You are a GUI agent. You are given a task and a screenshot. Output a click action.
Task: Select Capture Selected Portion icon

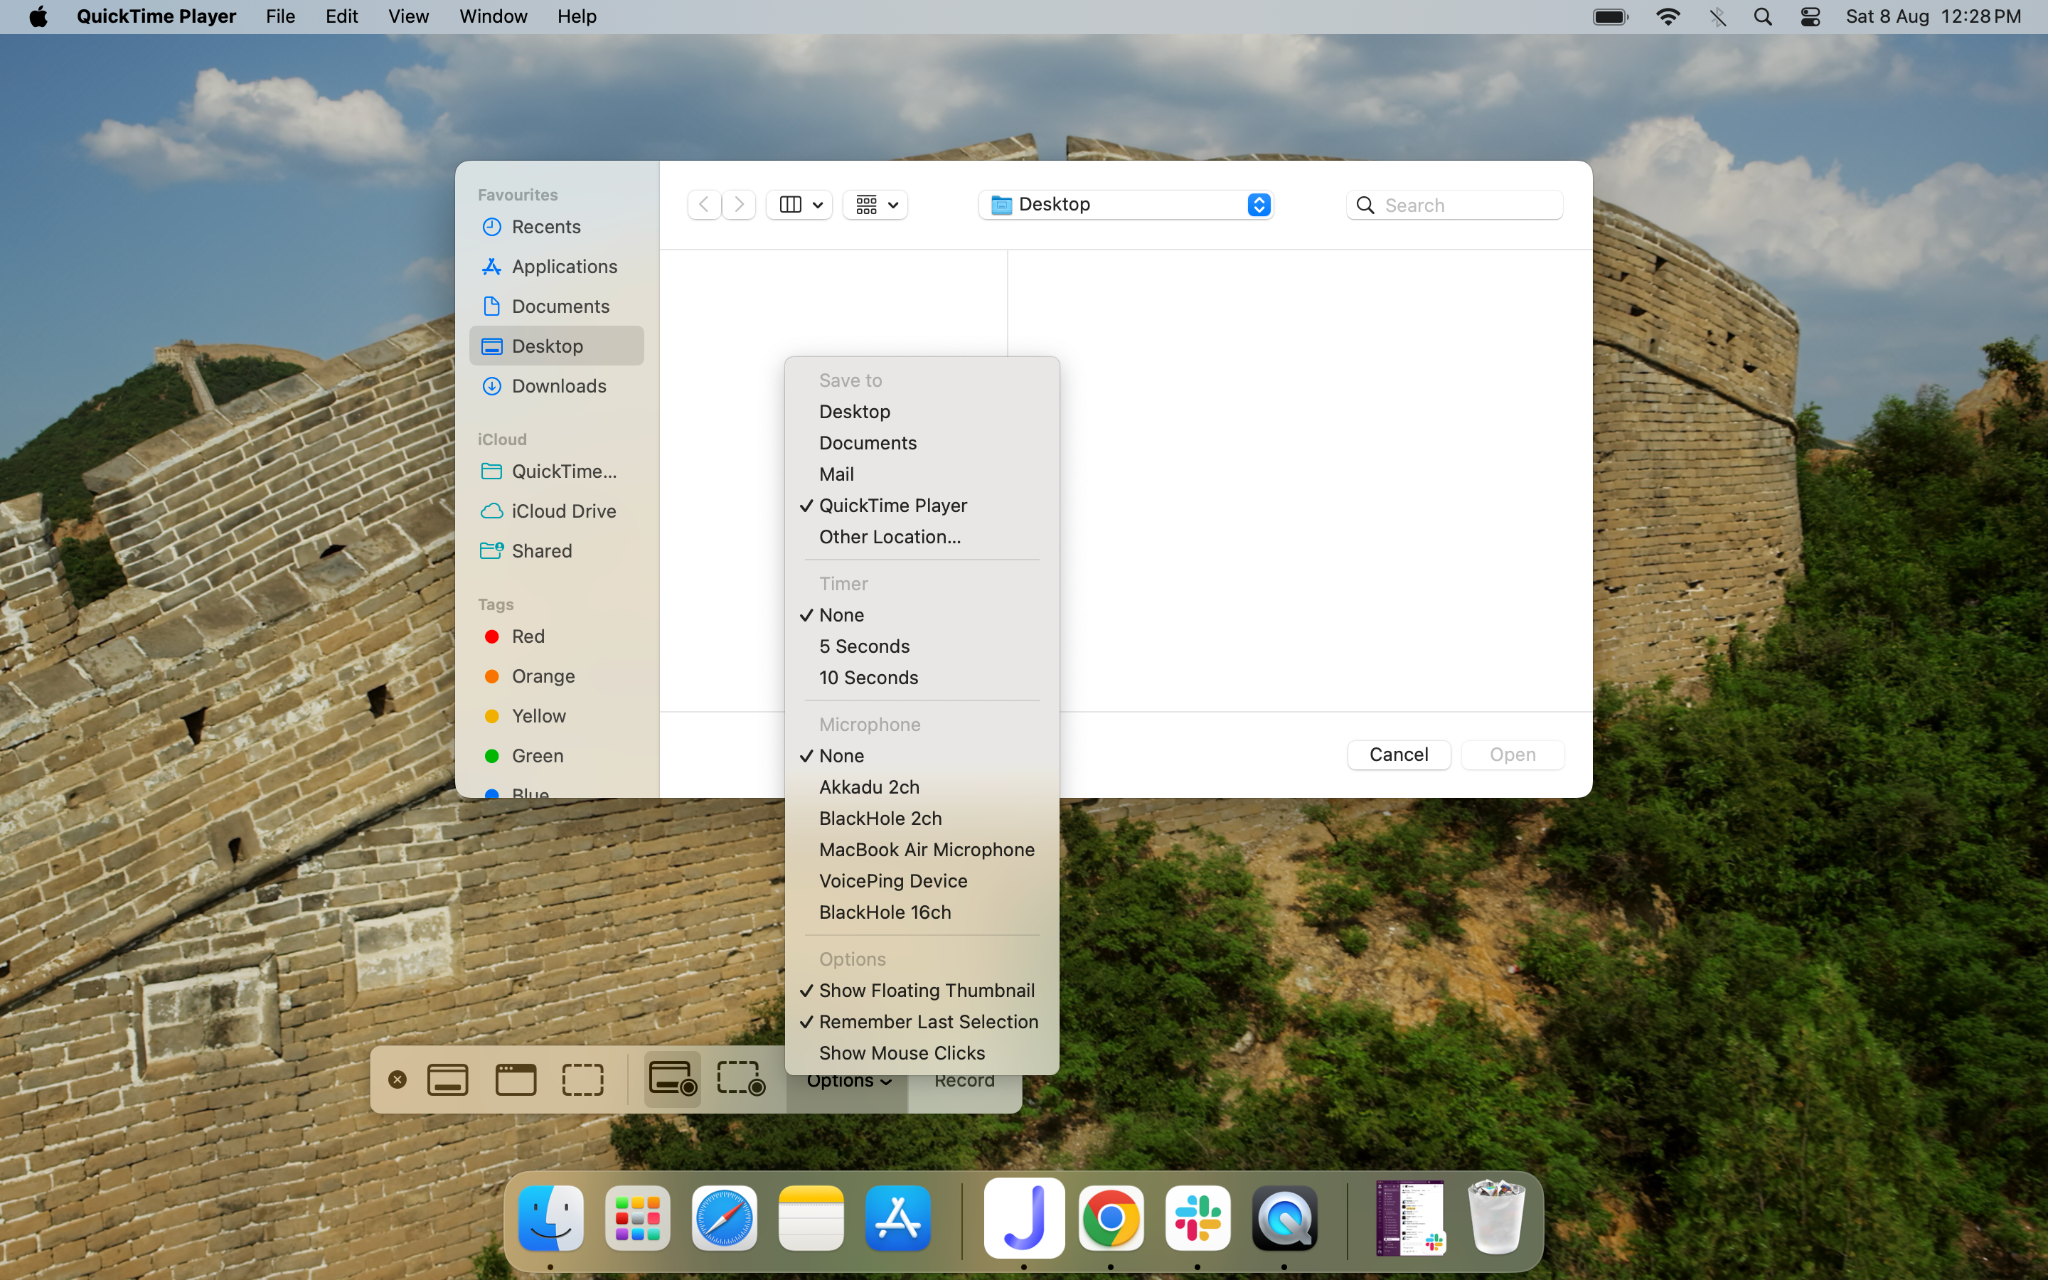click(582, 1080)
